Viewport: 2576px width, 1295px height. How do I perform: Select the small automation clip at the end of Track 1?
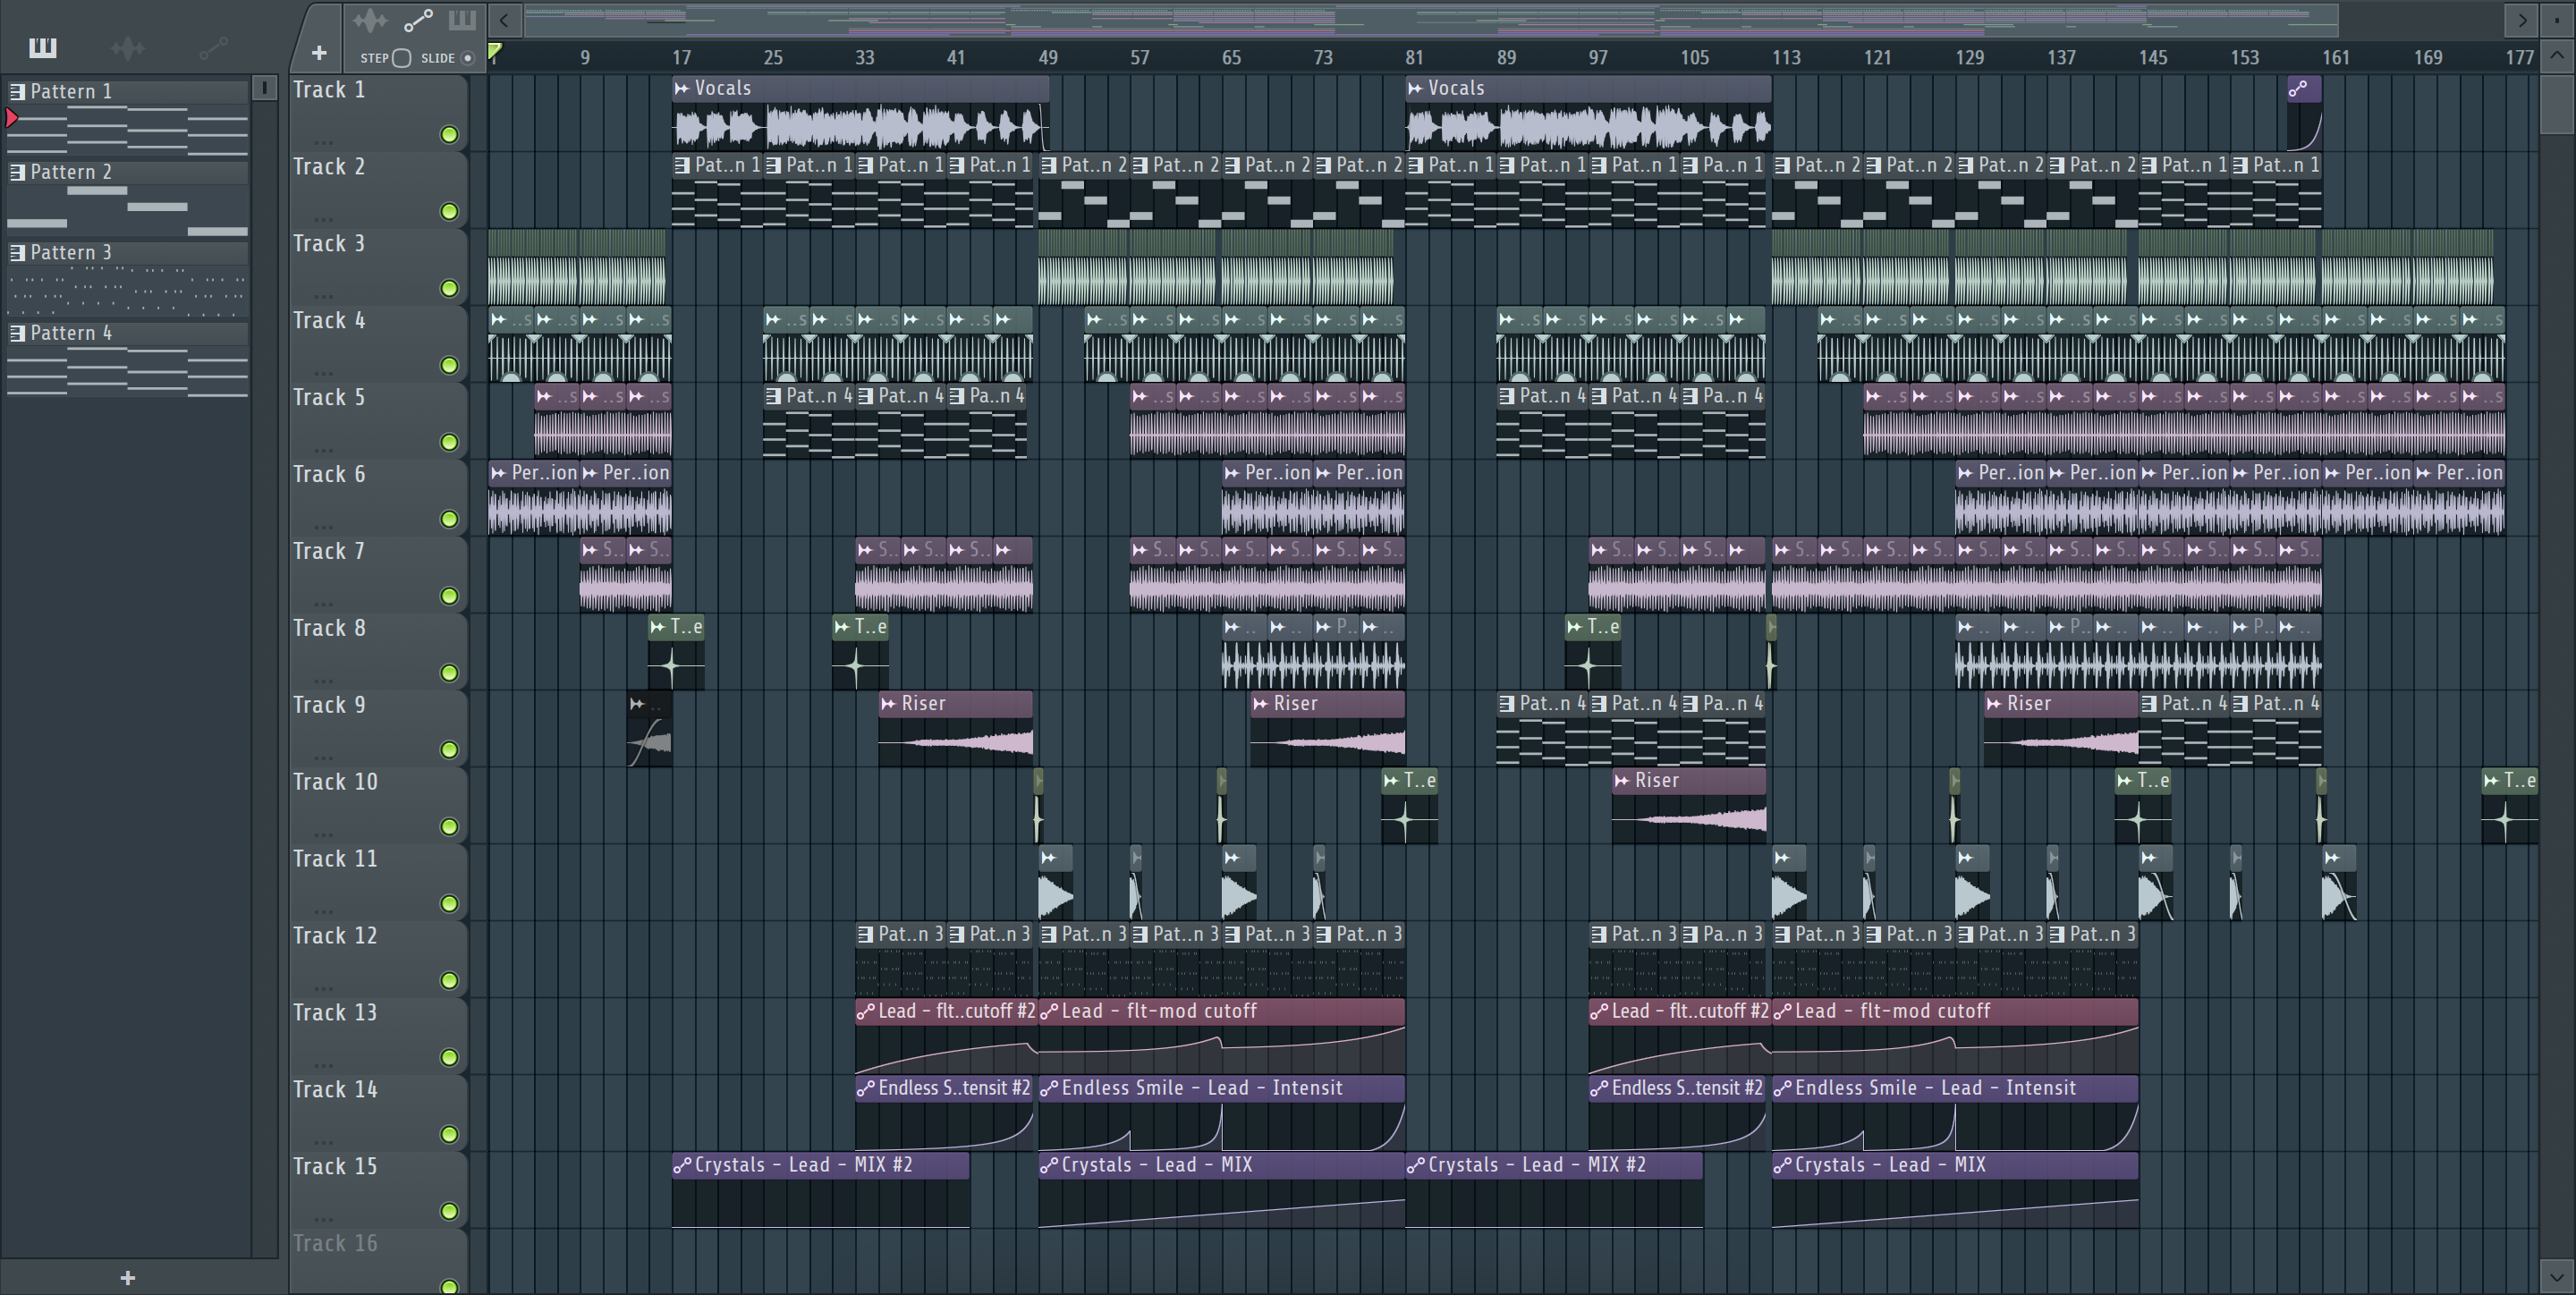click(x=2304, y=114)
